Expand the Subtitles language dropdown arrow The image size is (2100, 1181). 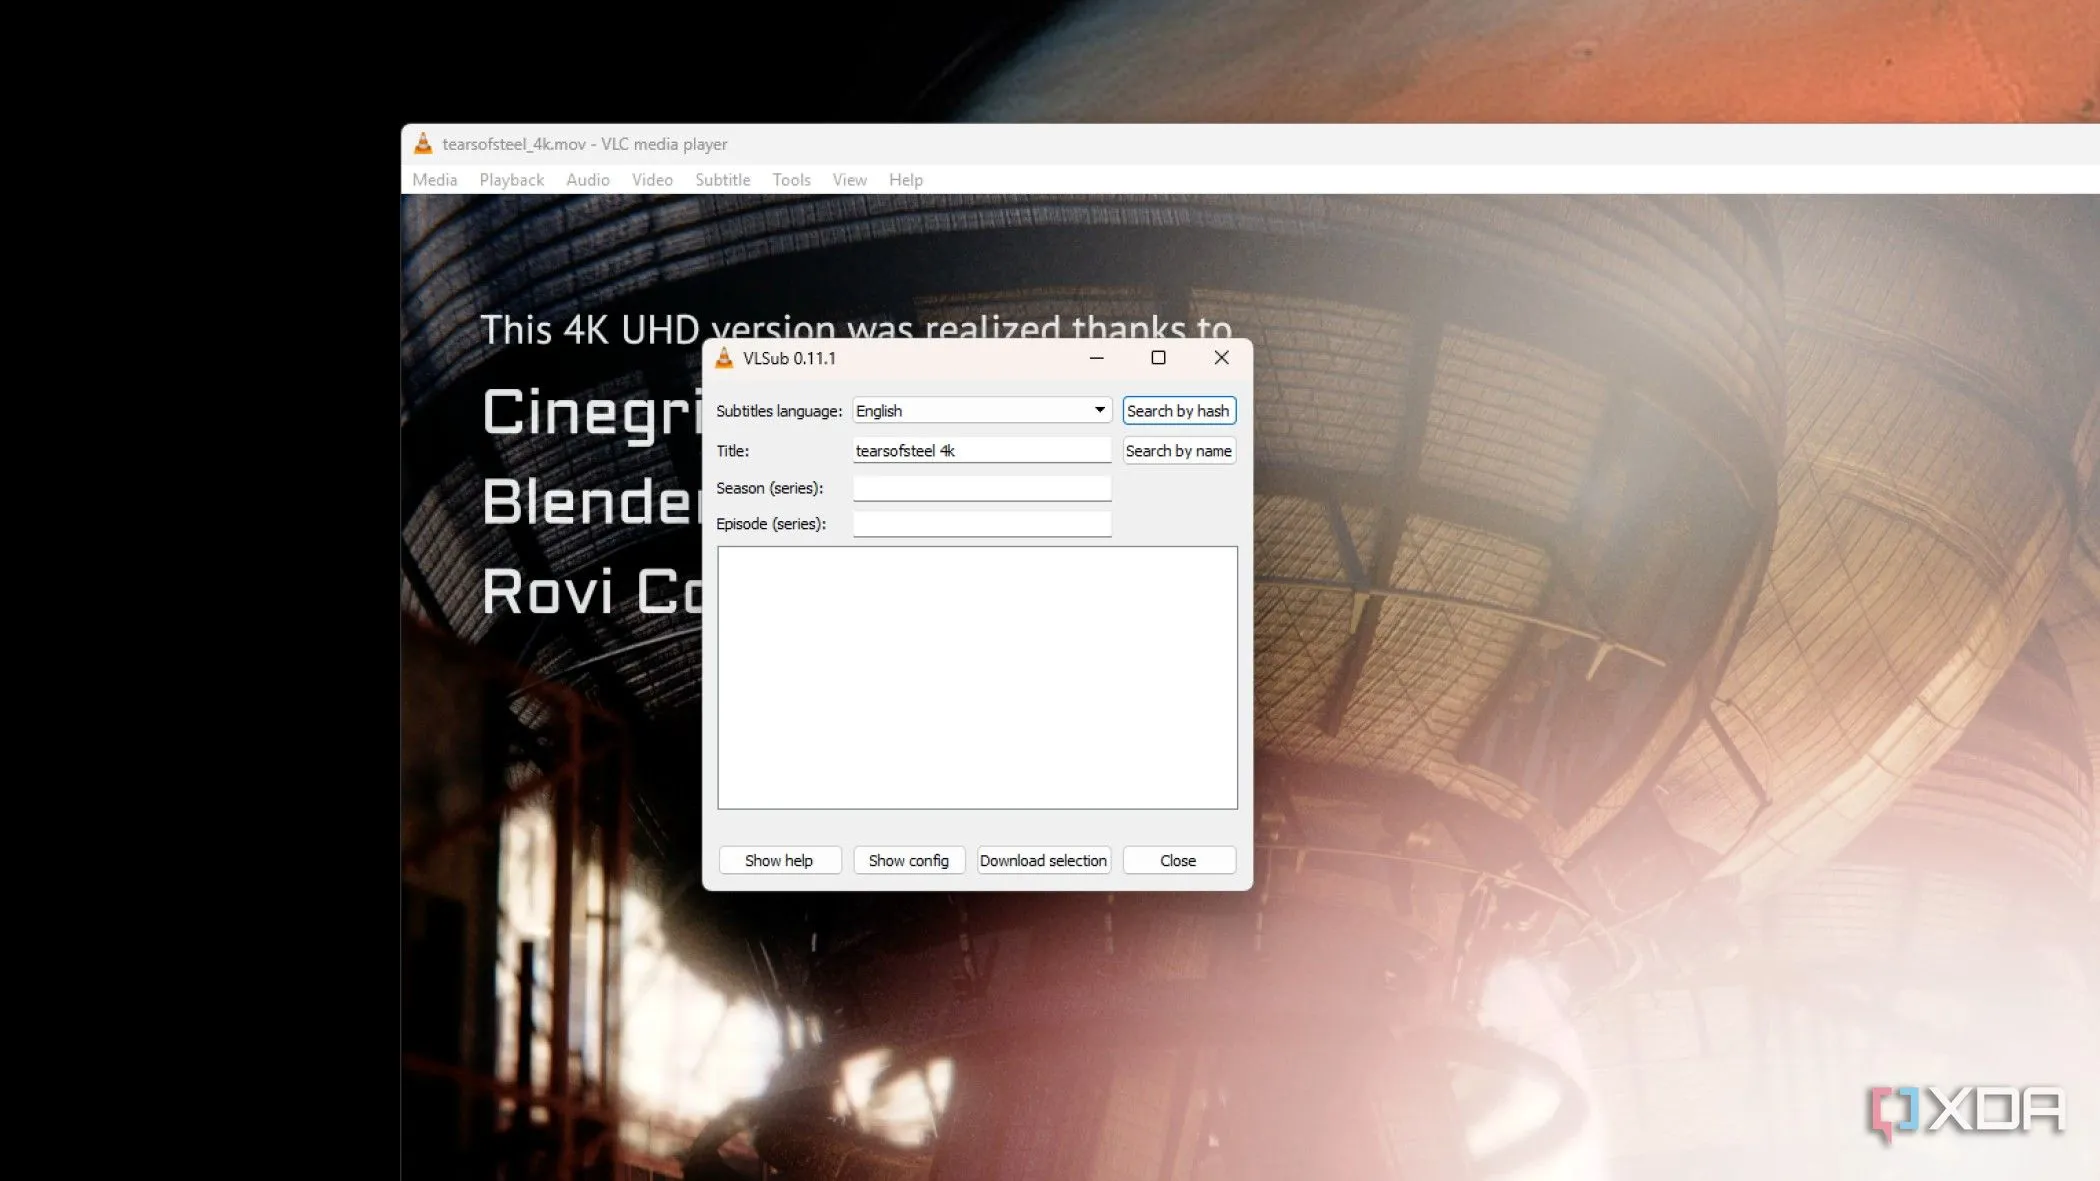tap(1099, 410)
